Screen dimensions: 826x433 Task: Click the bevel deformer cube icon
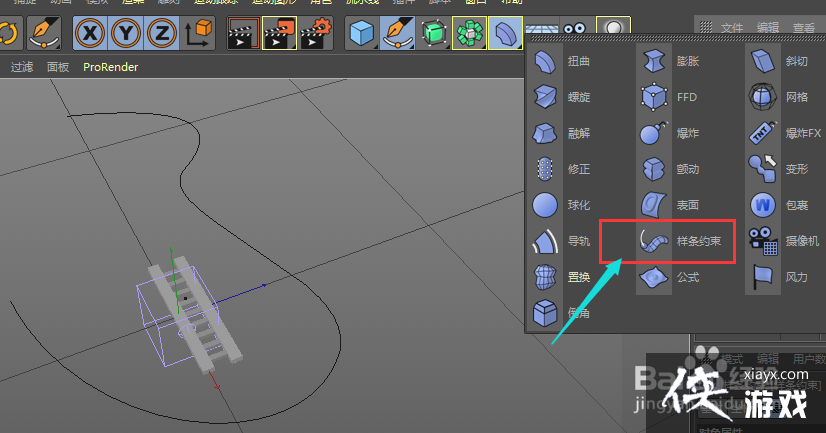click(545, 313)
